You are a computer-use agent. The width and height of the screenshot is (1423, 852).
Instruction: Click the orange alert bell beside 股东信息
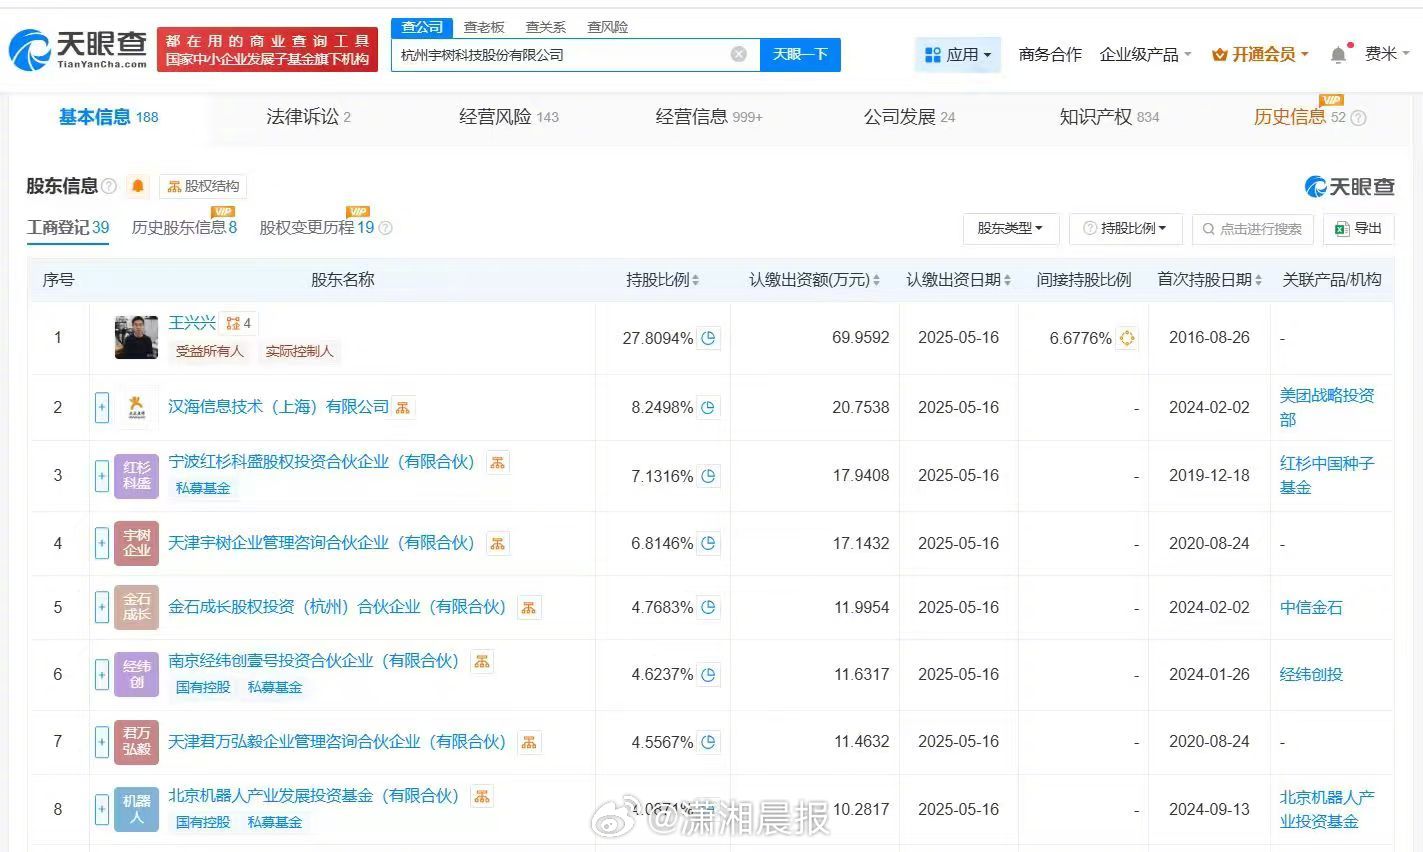pos(138,186)
